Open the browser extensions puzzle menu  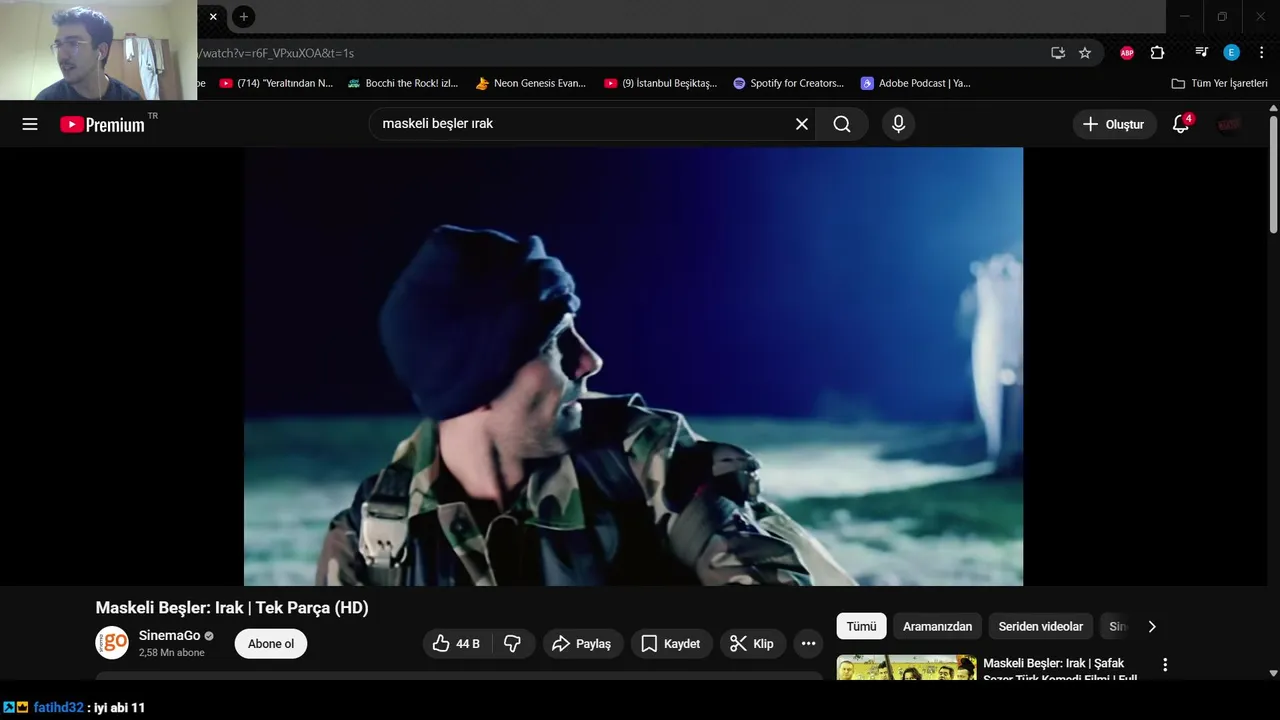[x=1157, y=53]
